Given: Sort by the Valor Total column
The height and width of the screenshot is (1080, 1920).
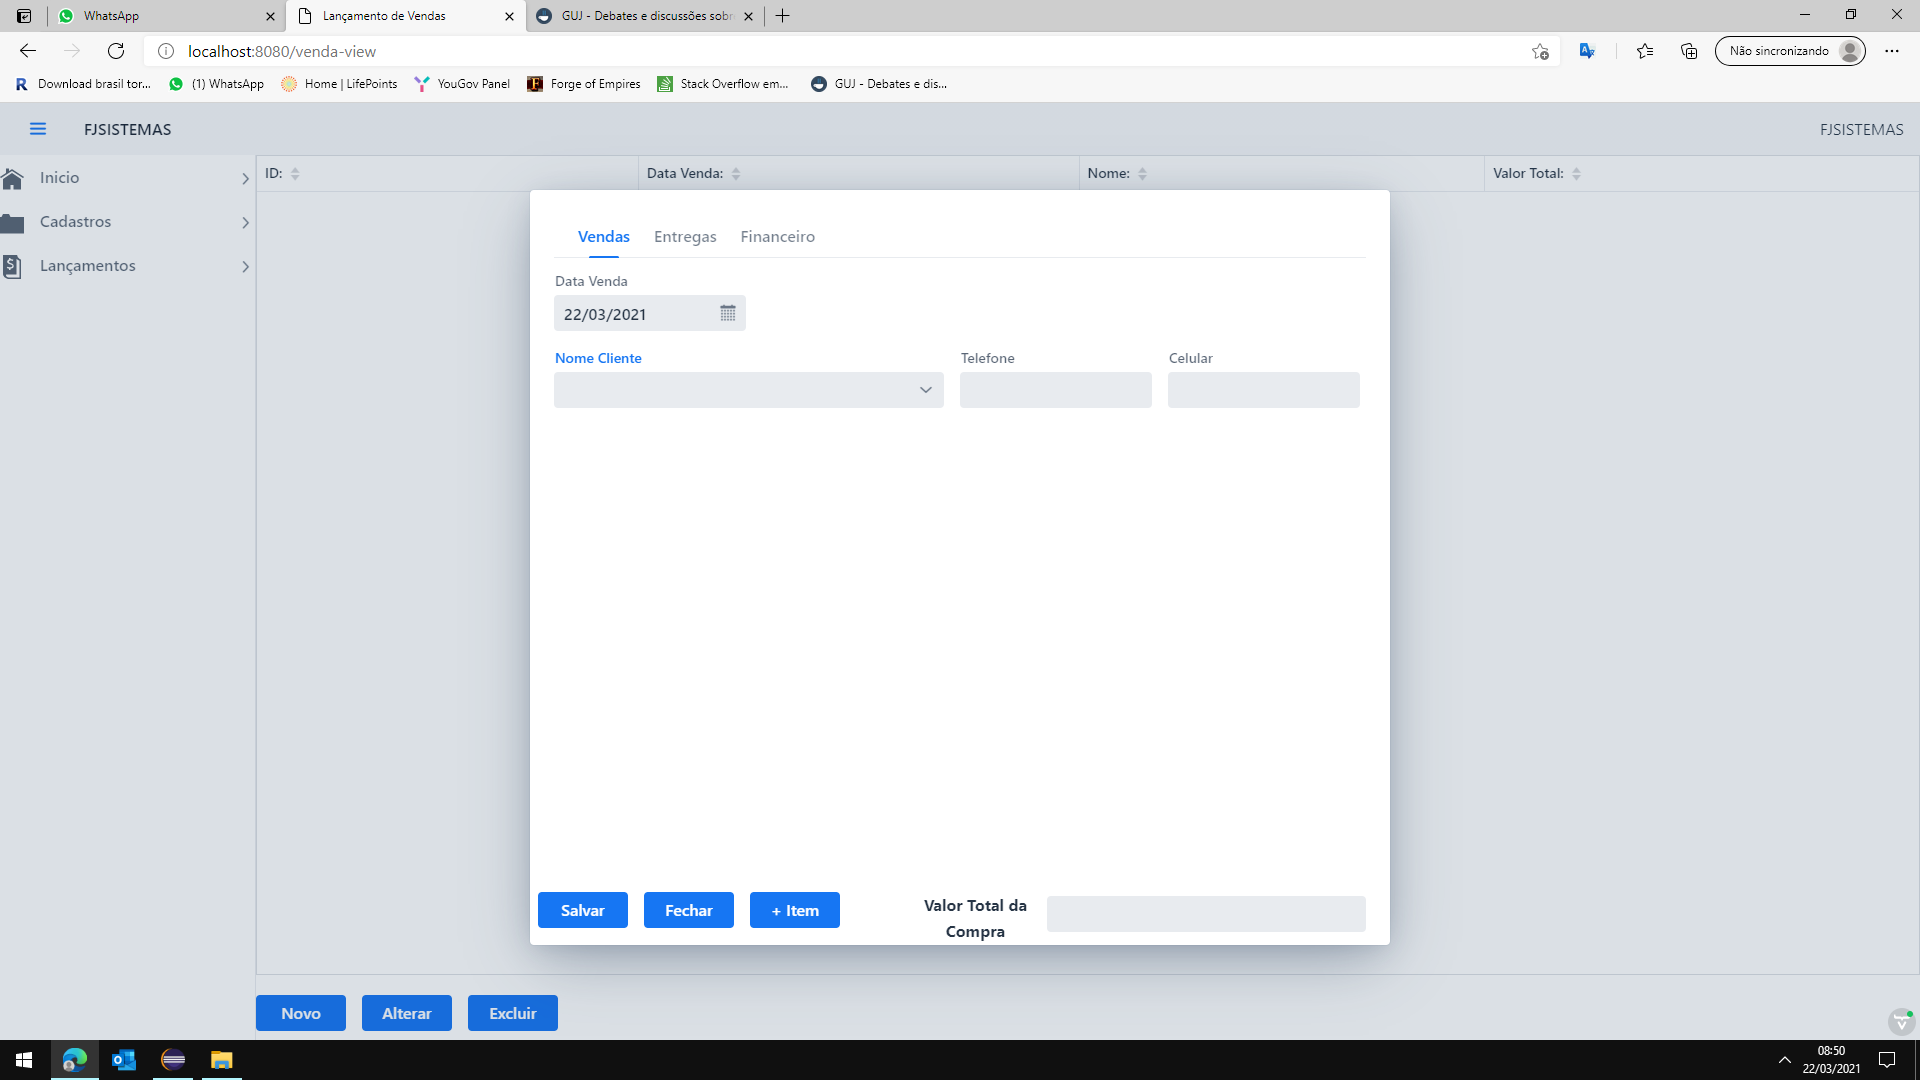Looking at the screenshot, I should [x=1576, y=174].
